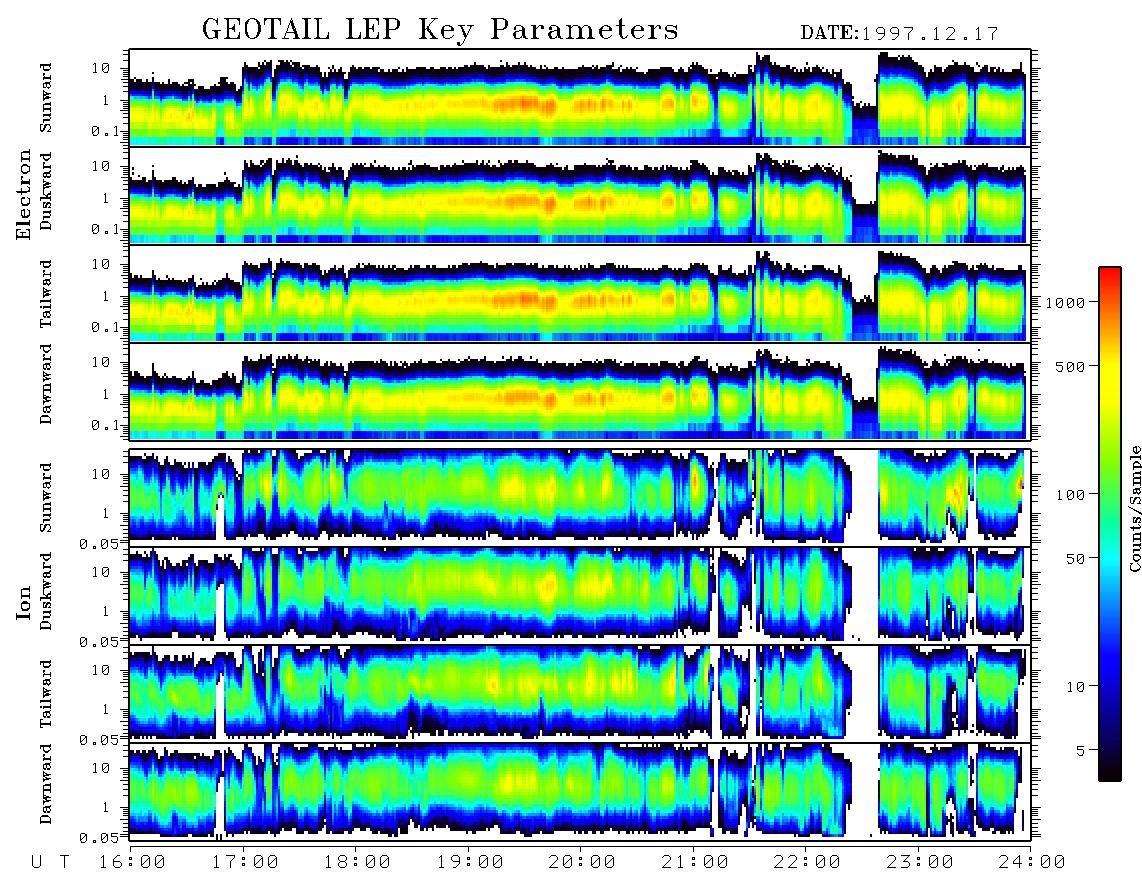The image size is (1142, 880).
Task: Click the GEOTAIL LEP Key Parameters title
Action: click(x=440, y=30)
